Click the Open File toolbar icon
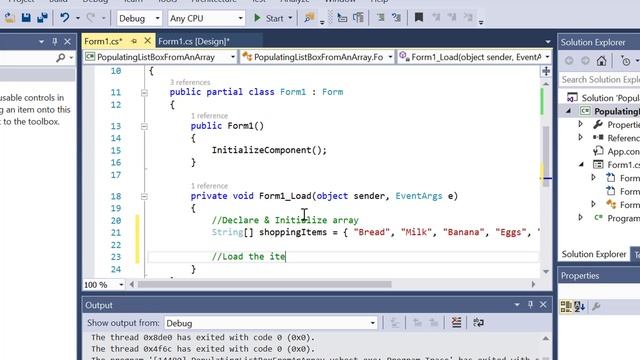 tap(10, 18)
